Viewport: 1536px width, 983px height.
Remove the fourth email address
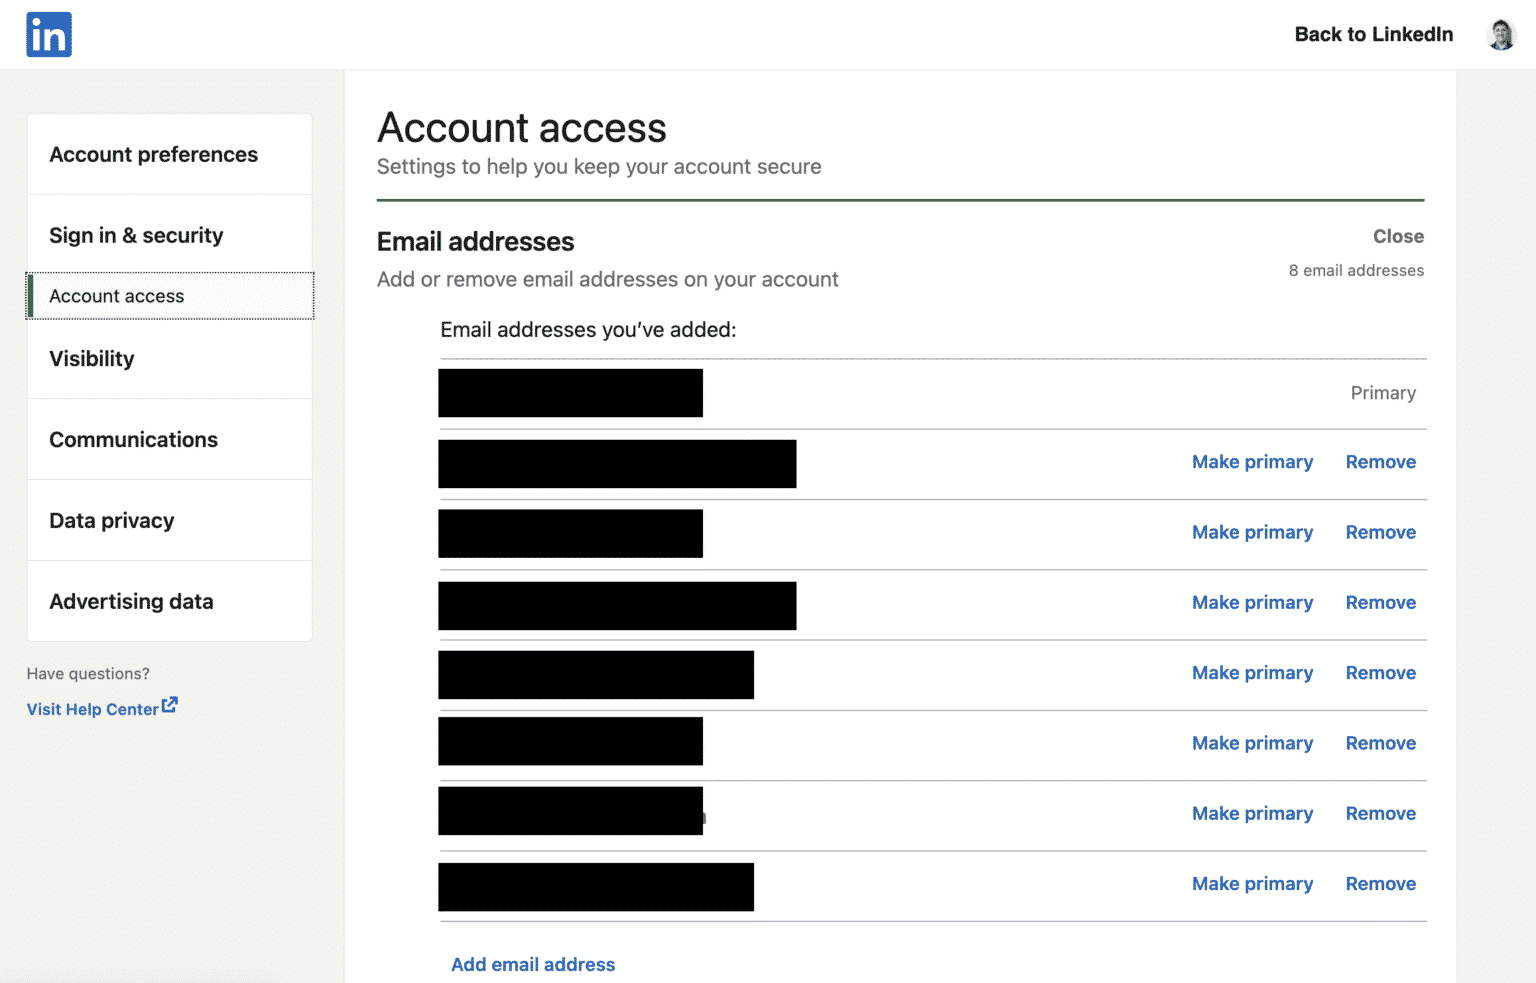(1380, 602)
